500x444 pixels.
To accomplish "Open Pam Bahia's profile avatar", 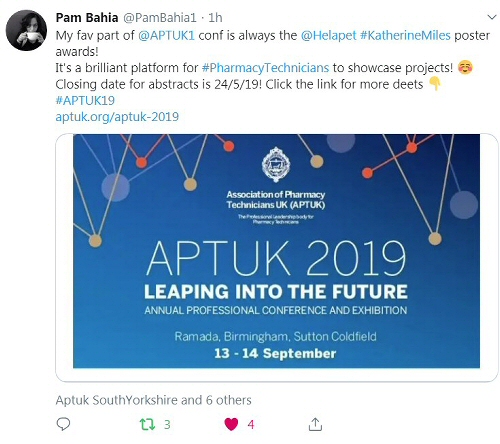I will pyautogui.click(x=26, y=30).
